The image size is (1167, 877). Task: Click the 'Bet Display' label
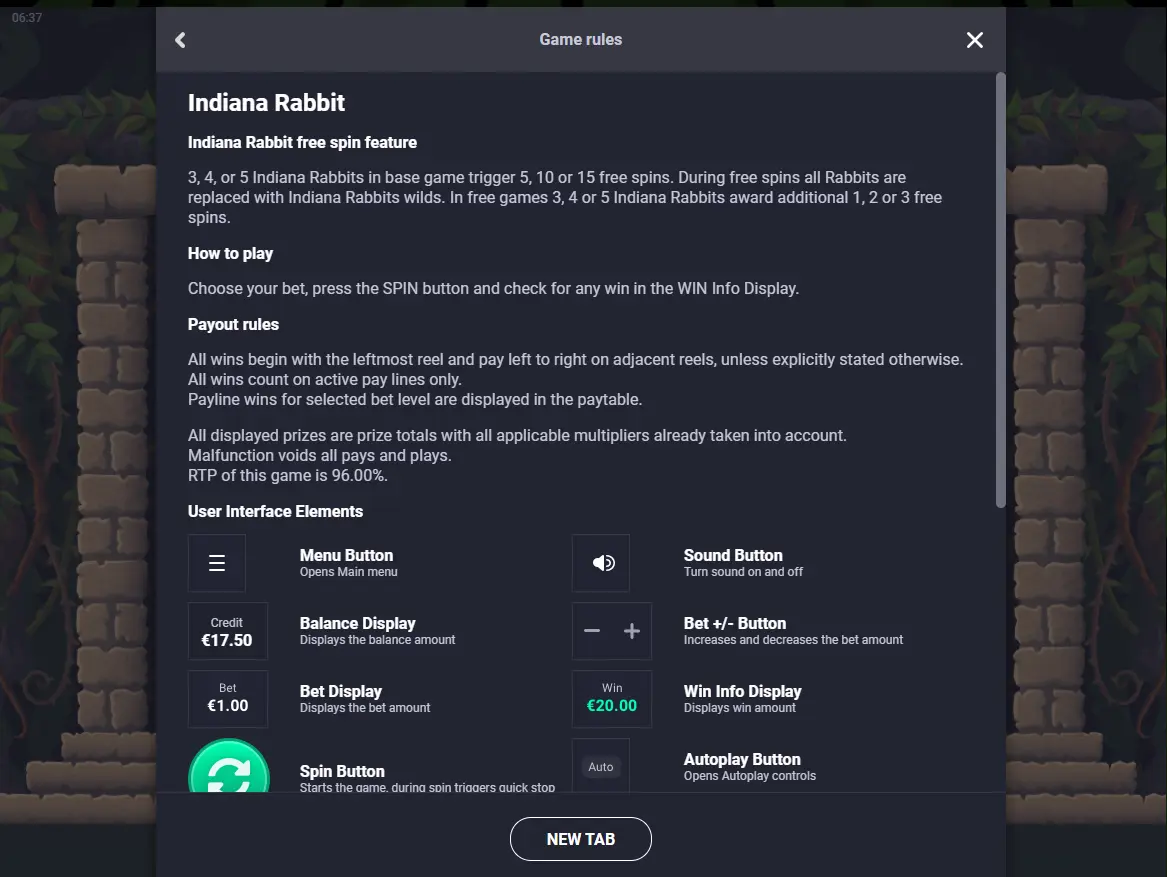341,692
